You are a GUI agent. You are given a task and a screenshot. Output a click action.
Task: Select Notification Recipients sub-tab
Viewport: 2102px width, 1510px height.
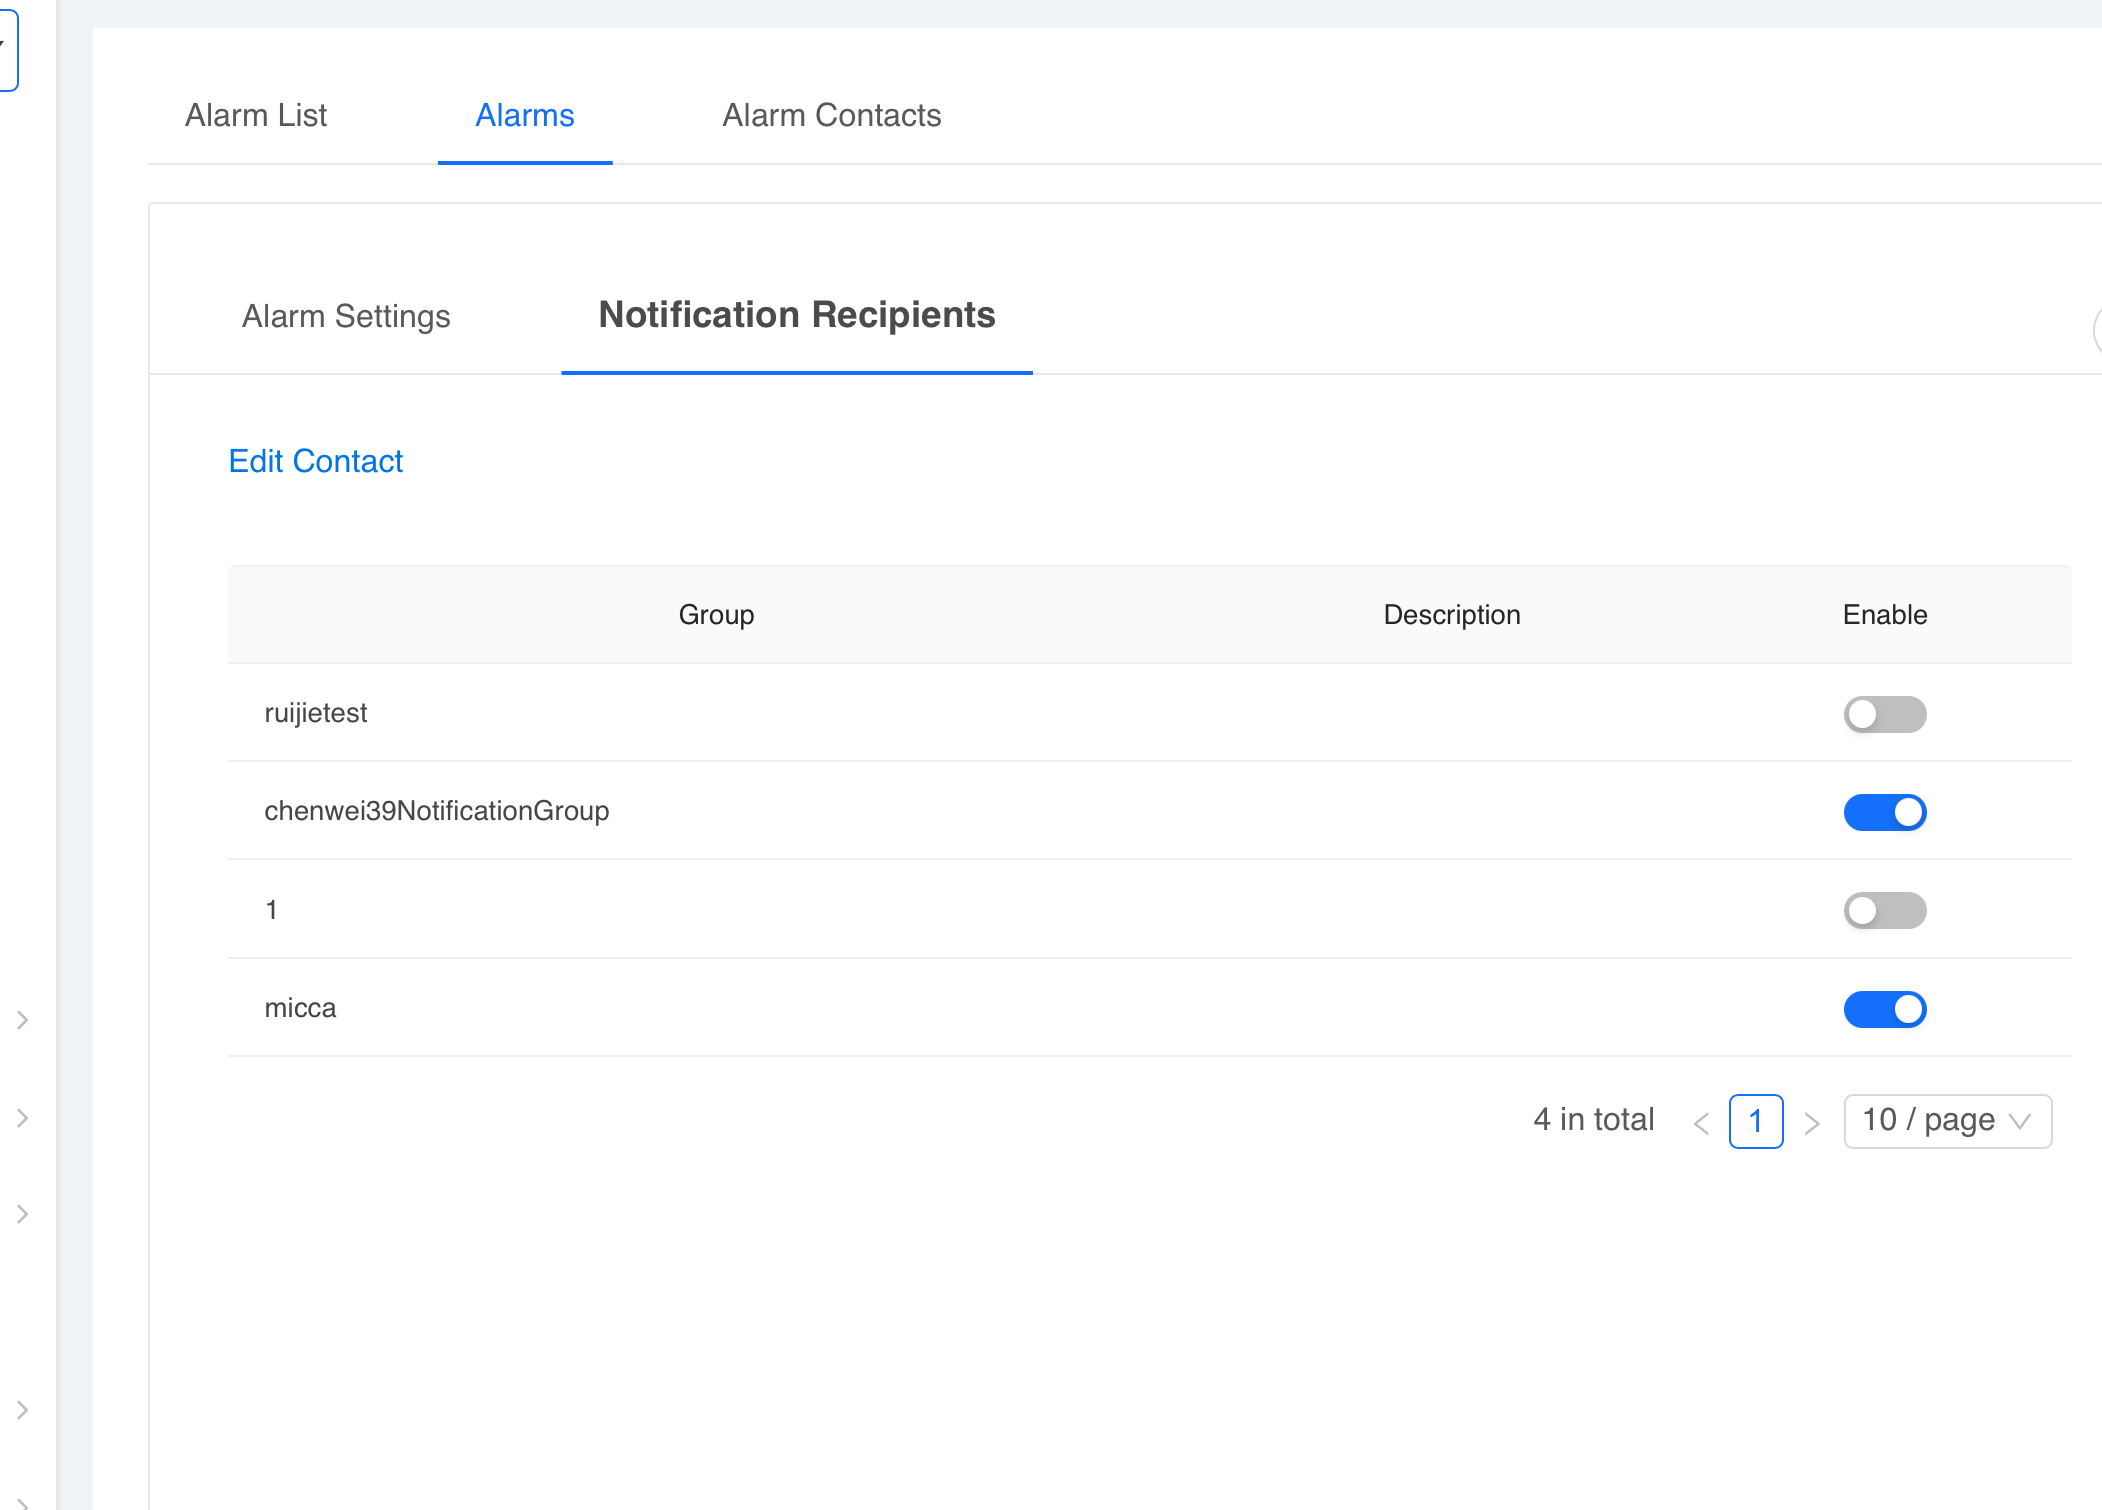[x=796, y=315]
